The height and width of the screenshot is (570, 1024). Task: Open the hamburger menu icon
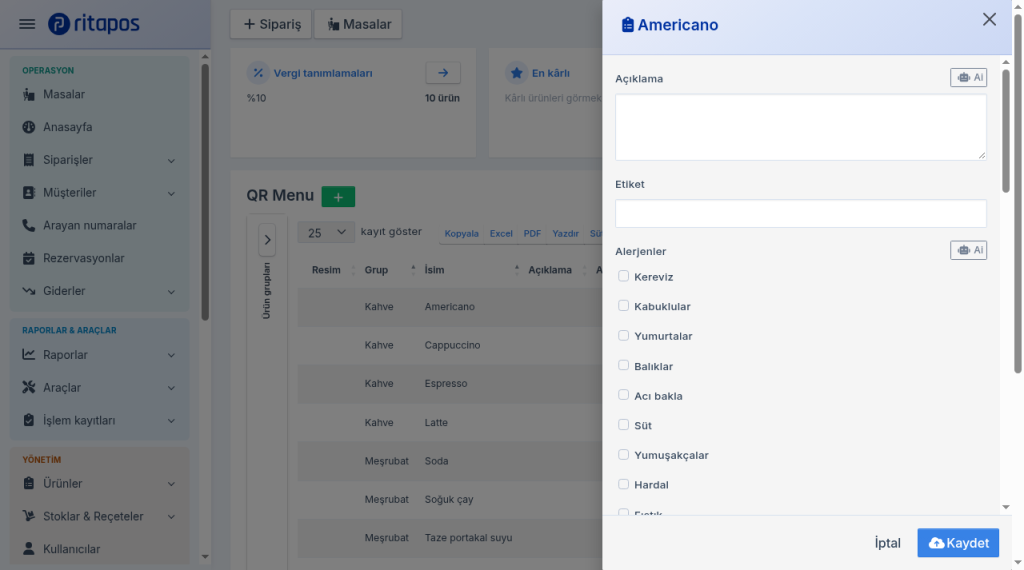pos(27,24)
